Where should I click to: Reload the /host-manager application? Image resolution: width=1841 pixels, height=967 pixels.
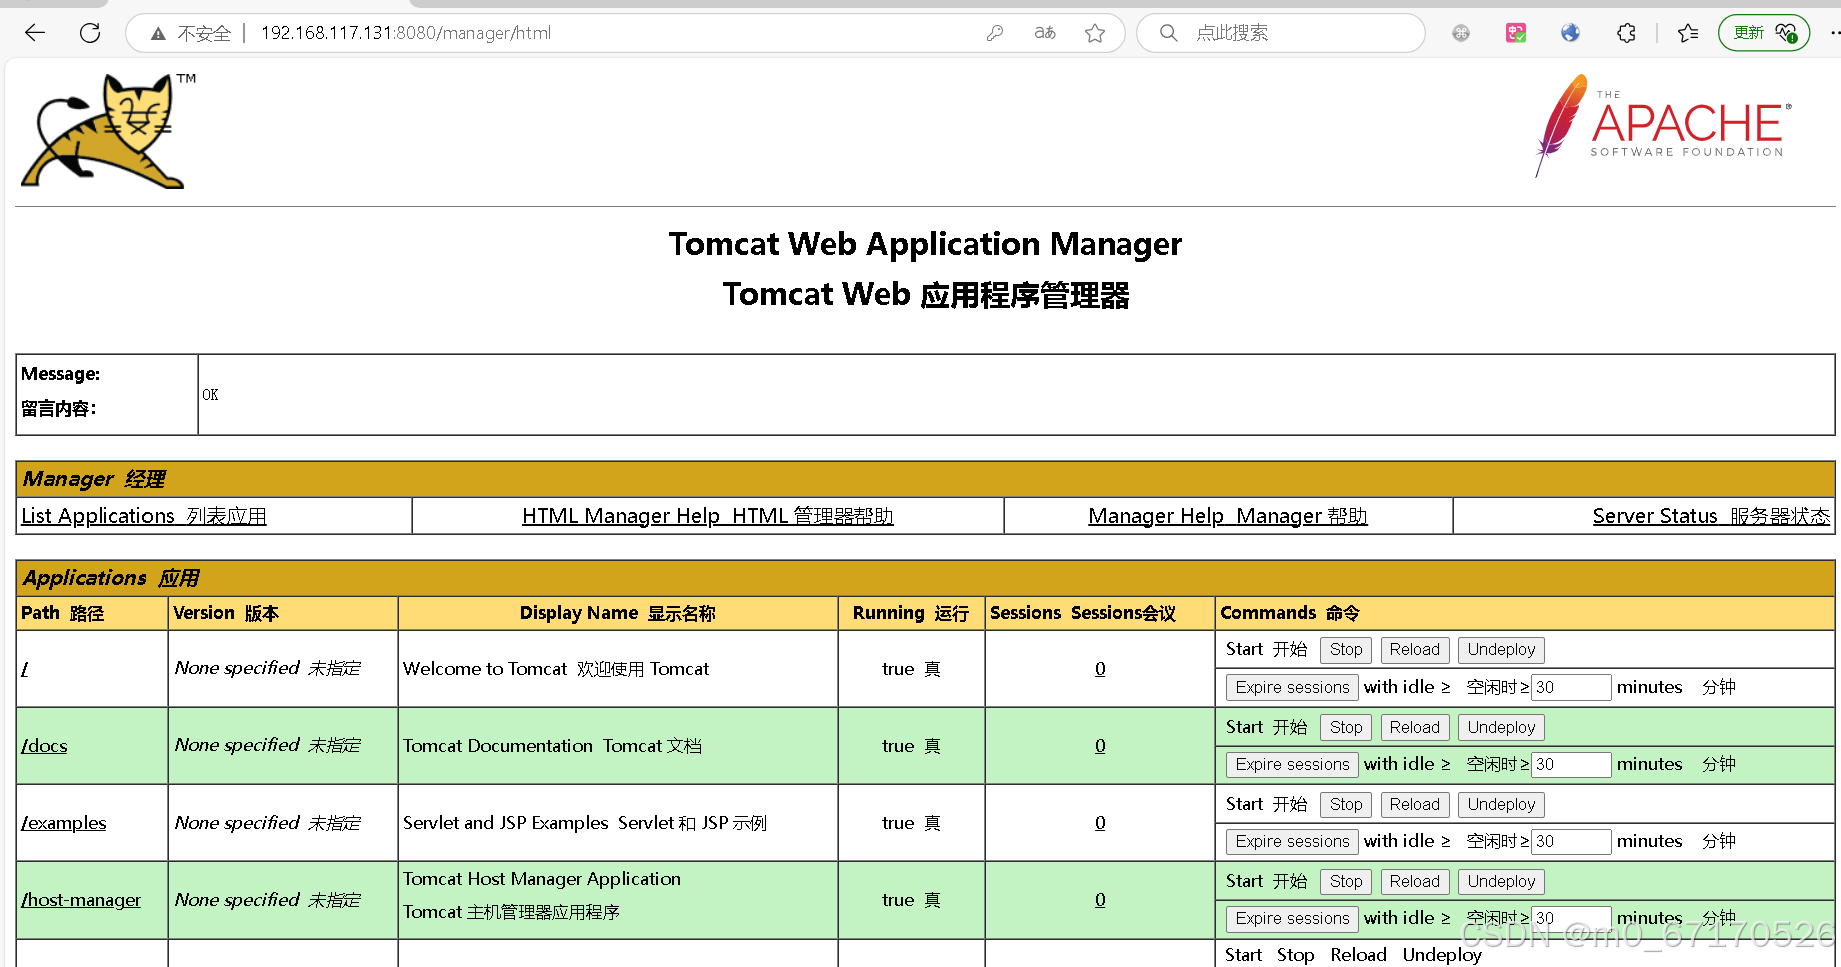tap(1414, 882)
